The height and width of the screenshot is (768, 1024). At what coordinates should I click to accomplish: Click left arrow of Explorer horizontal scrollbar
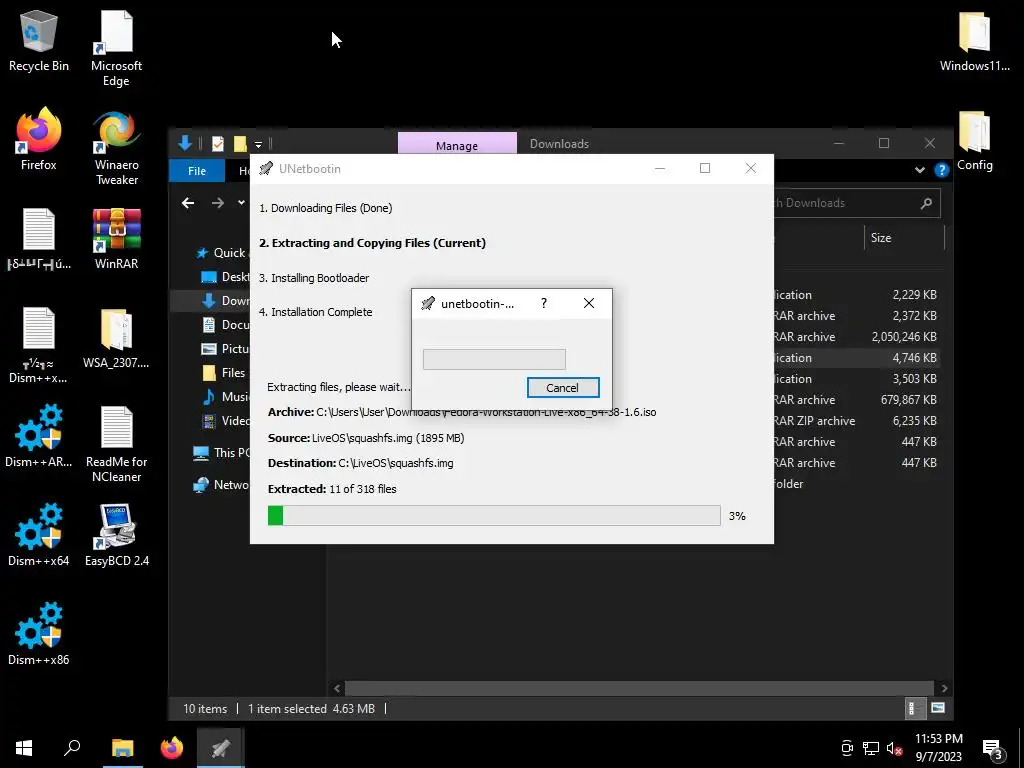coord(337,688)
